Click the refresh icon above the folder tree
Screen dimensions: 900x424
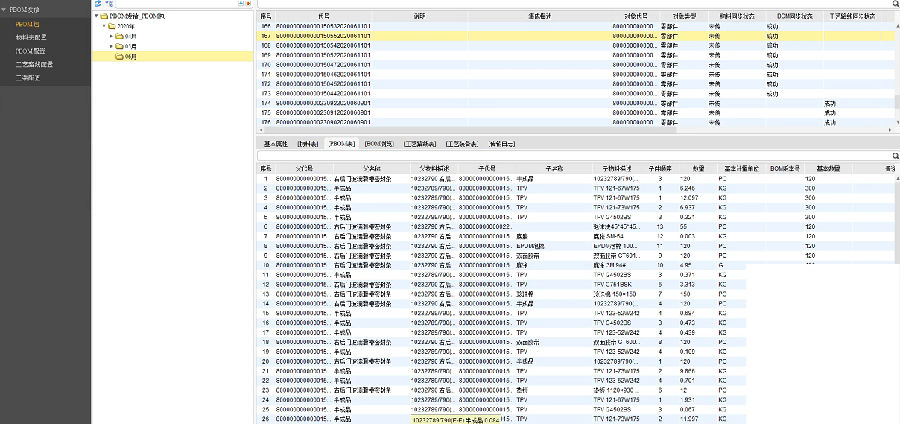click(x=98, y=5)
